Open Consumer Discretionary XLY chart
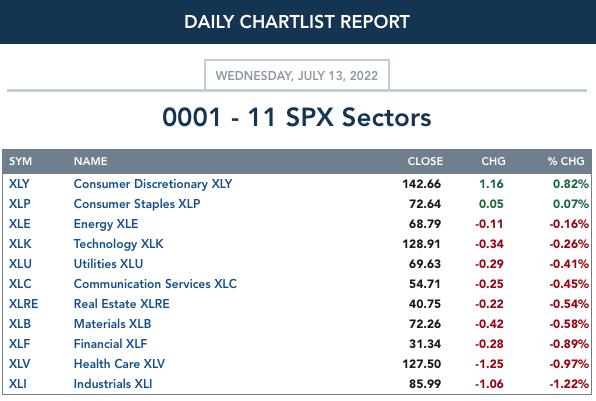This screenshot has height=401, width=596. [153, 184]
